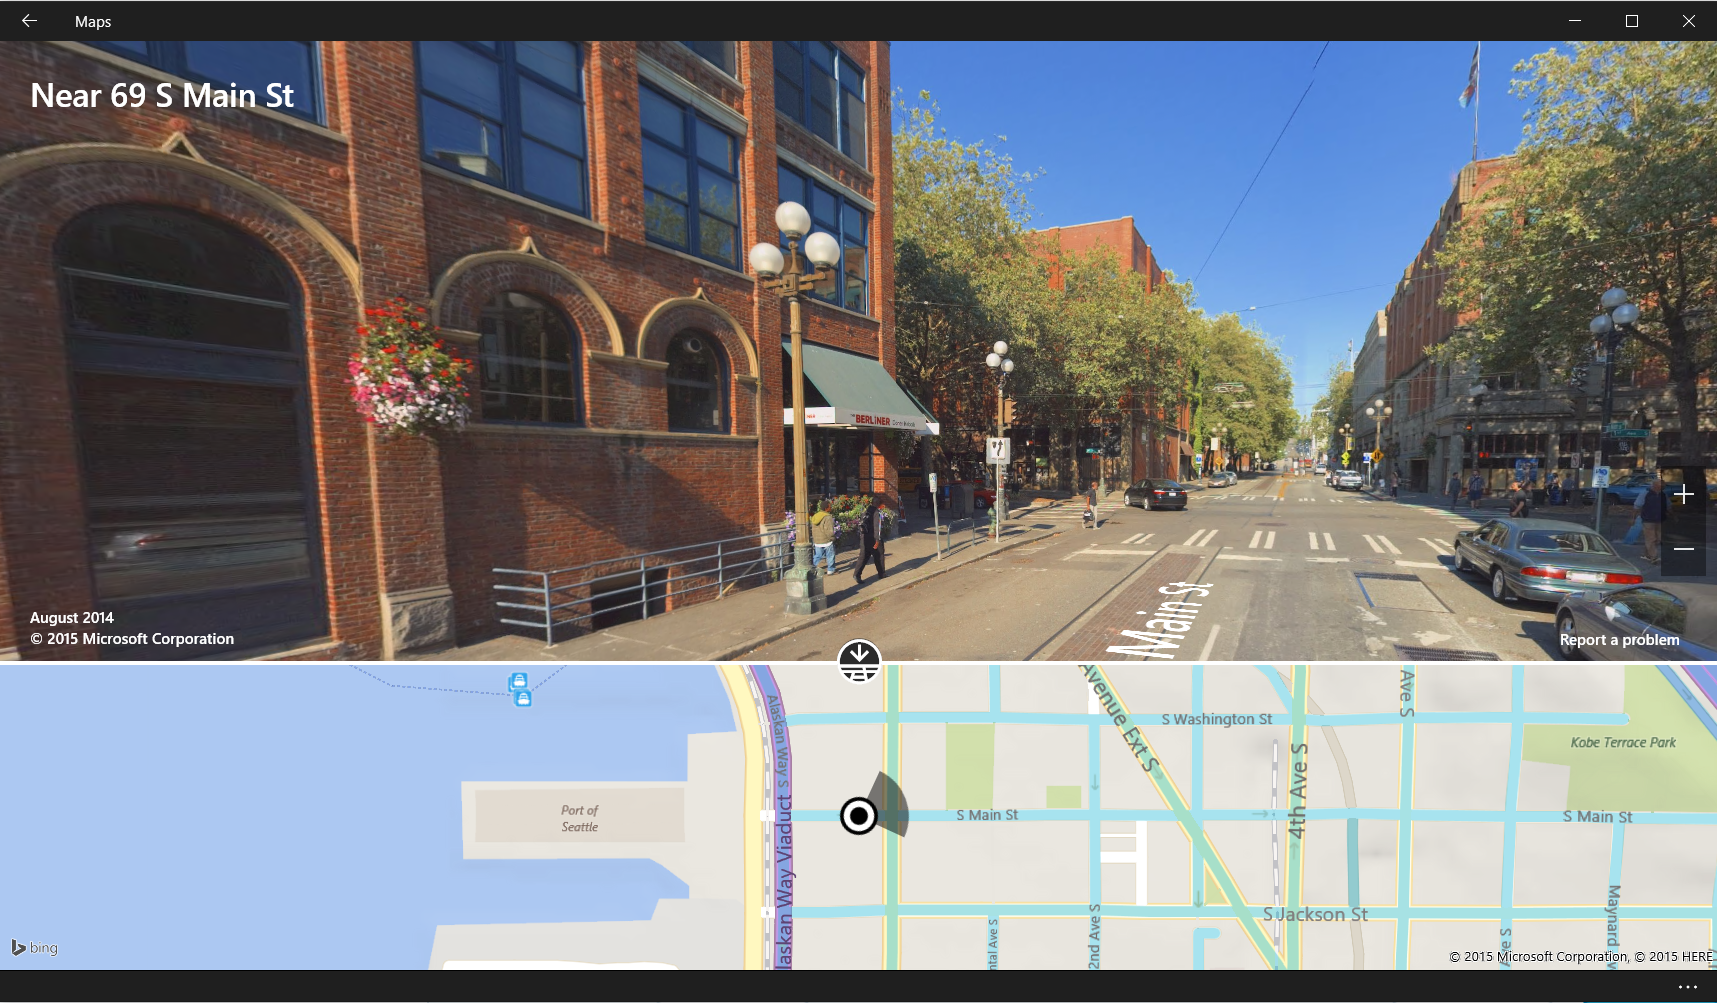Click the Main St label on the road
The width and height of the screenshot is (1717, 1003).
point(1165,622)
